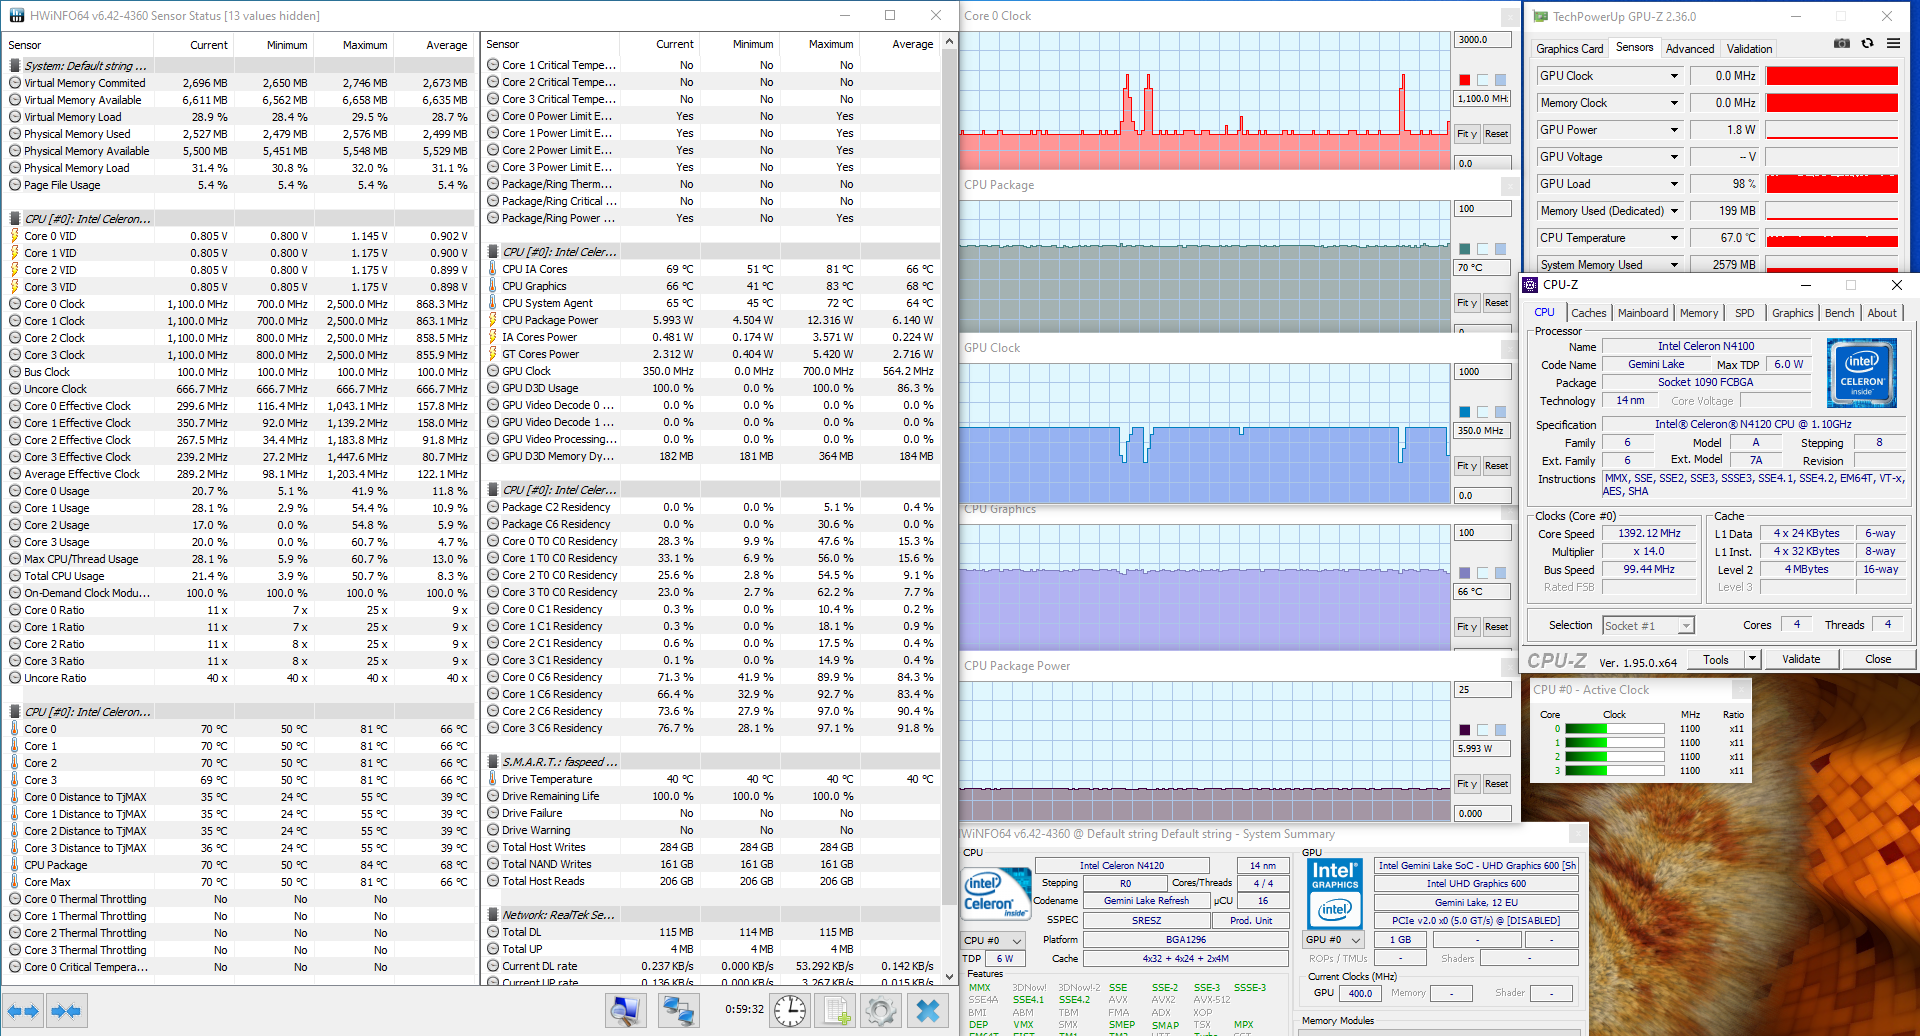Open the SPD tab in CPU-Z
This screenshot has width=1920, height=1036.
(x=1745, y=313)
